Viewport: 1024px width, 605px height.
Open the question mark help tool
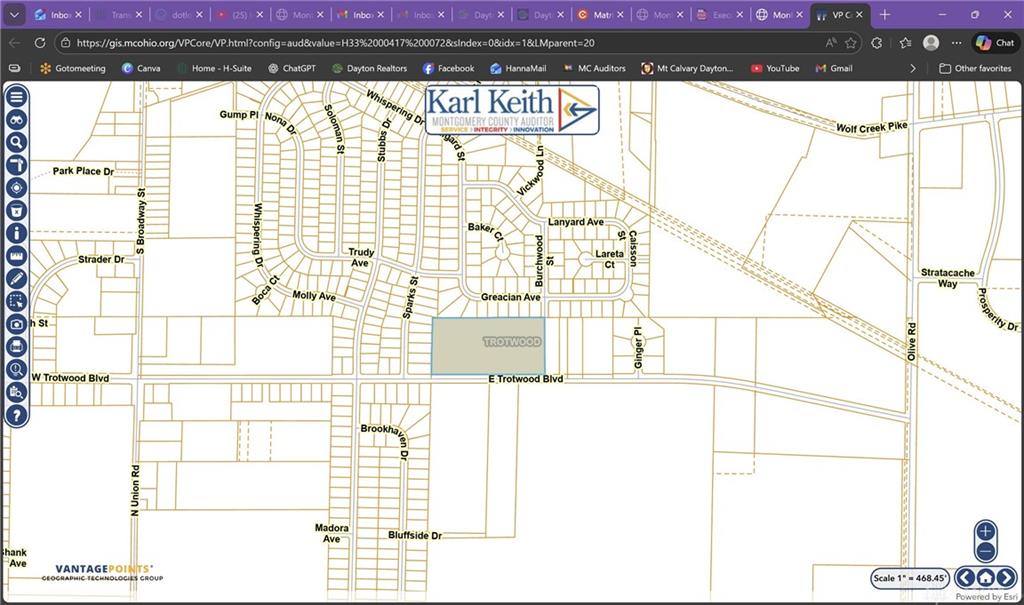coord(16,415)
